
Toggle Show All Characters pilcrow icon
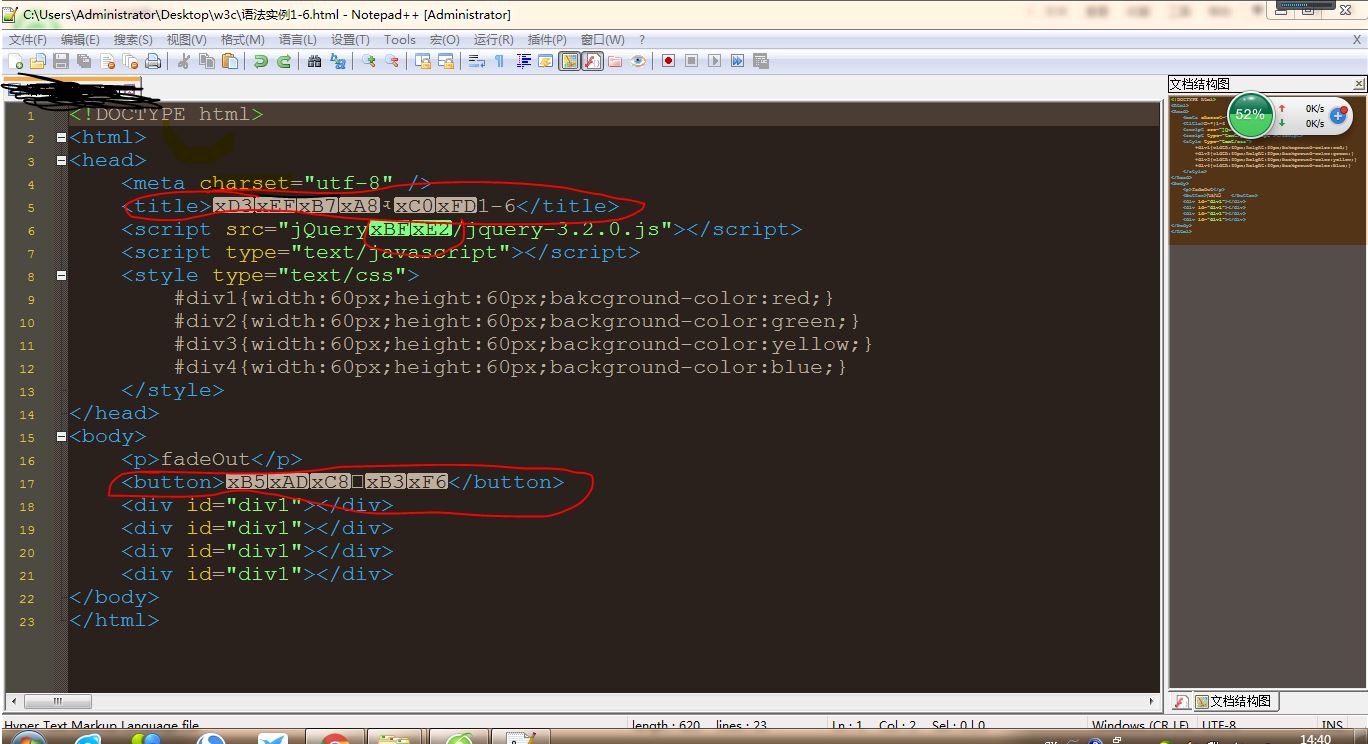pos(500,61)
